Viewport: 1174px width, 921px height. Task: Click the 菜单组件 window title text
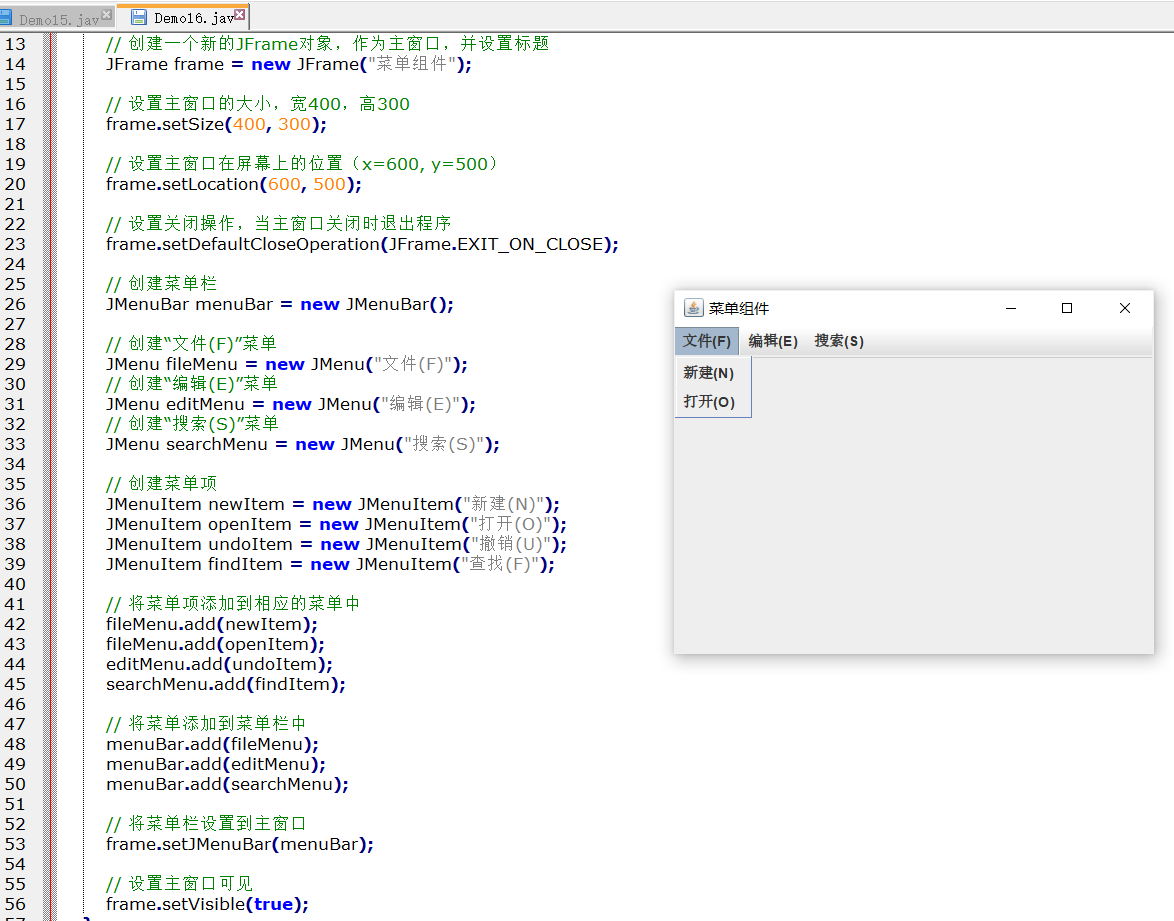pos(739,308)
